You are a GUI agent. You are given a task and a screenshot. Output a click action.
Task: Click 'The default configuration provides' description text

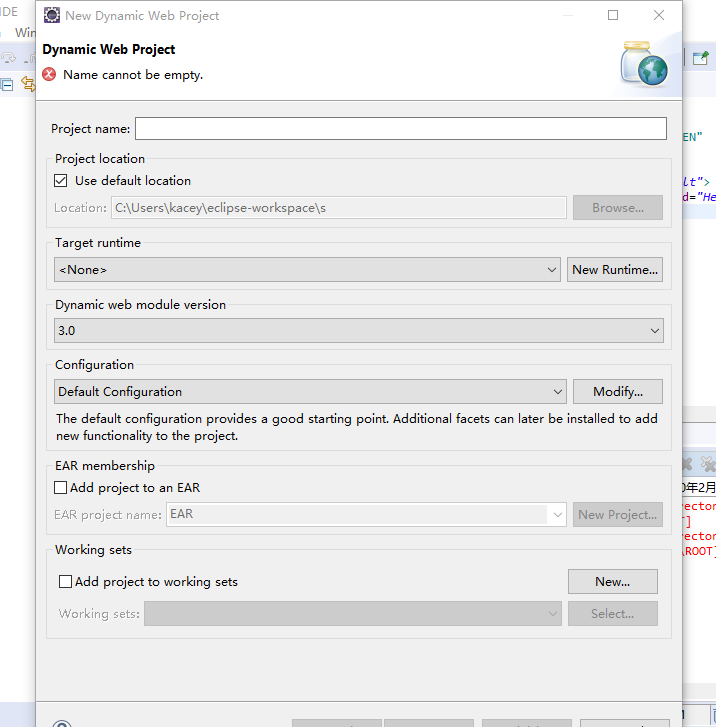coord(357,427)
